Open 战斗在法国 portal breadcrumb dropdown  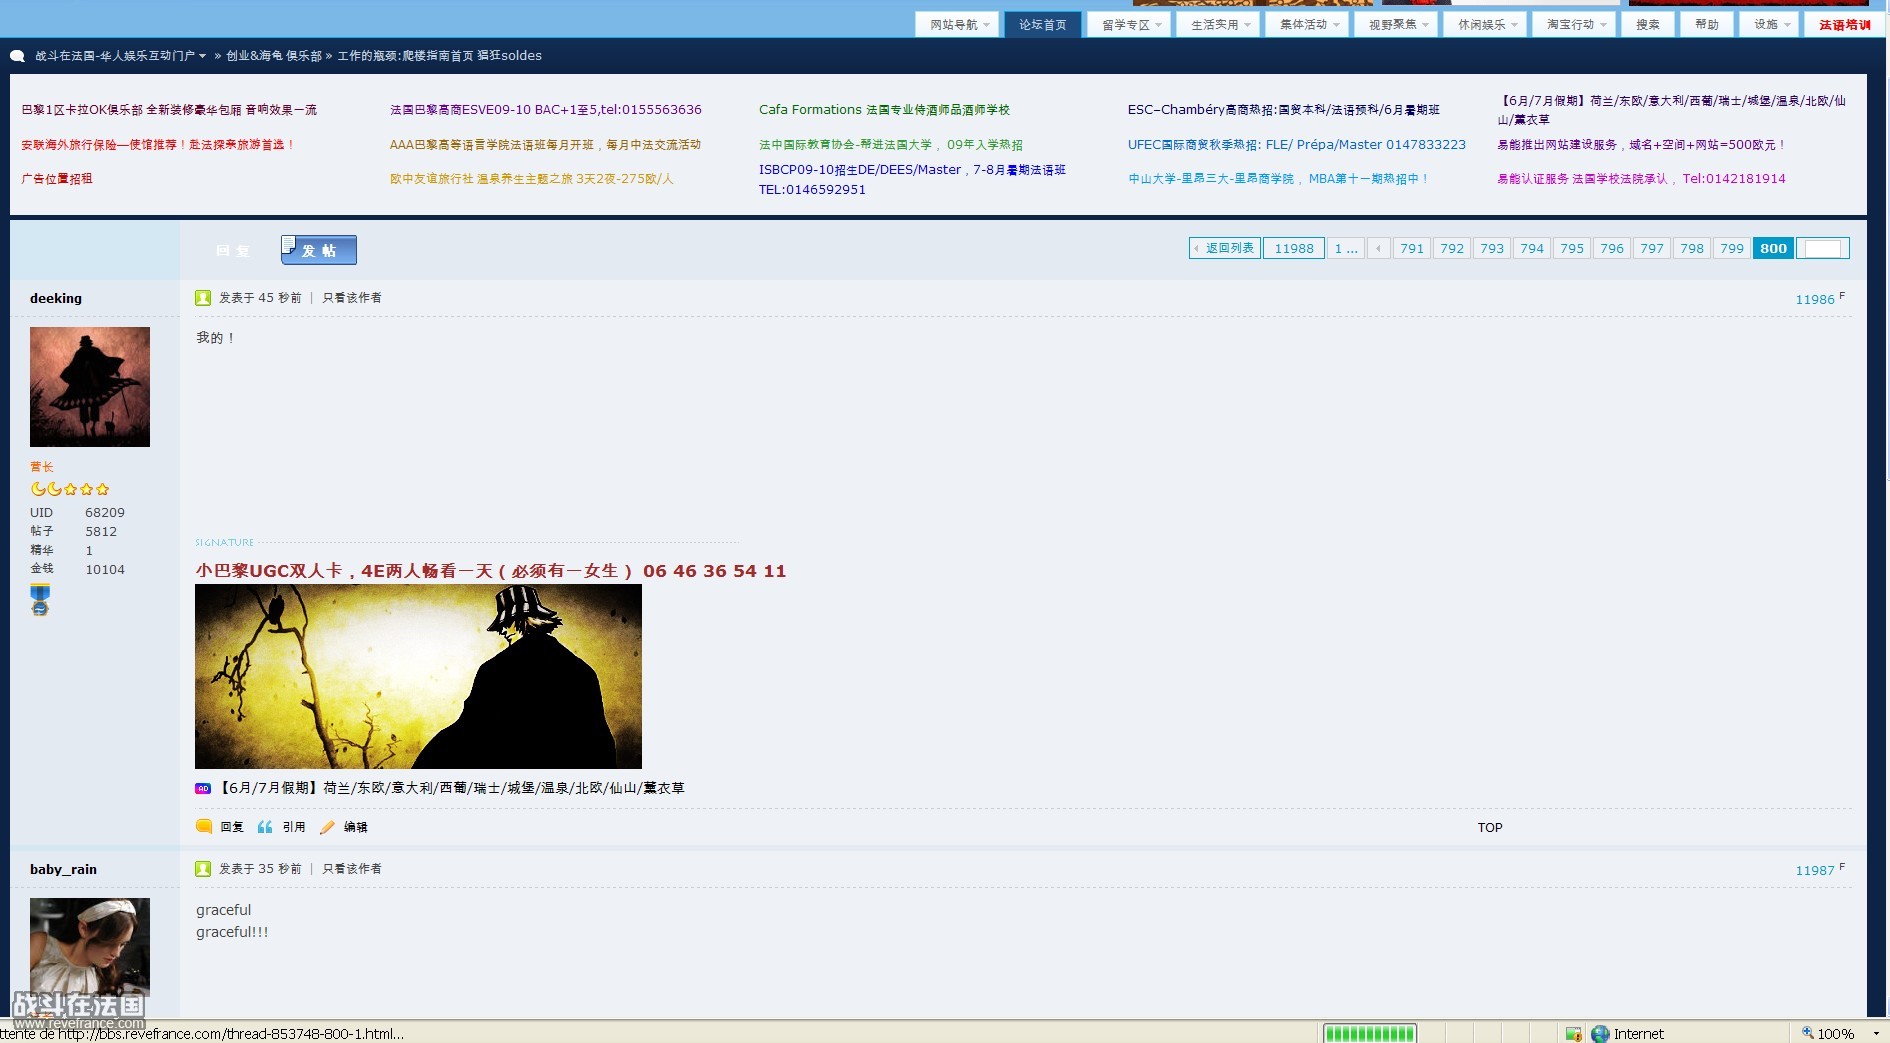tap(121, 56)
